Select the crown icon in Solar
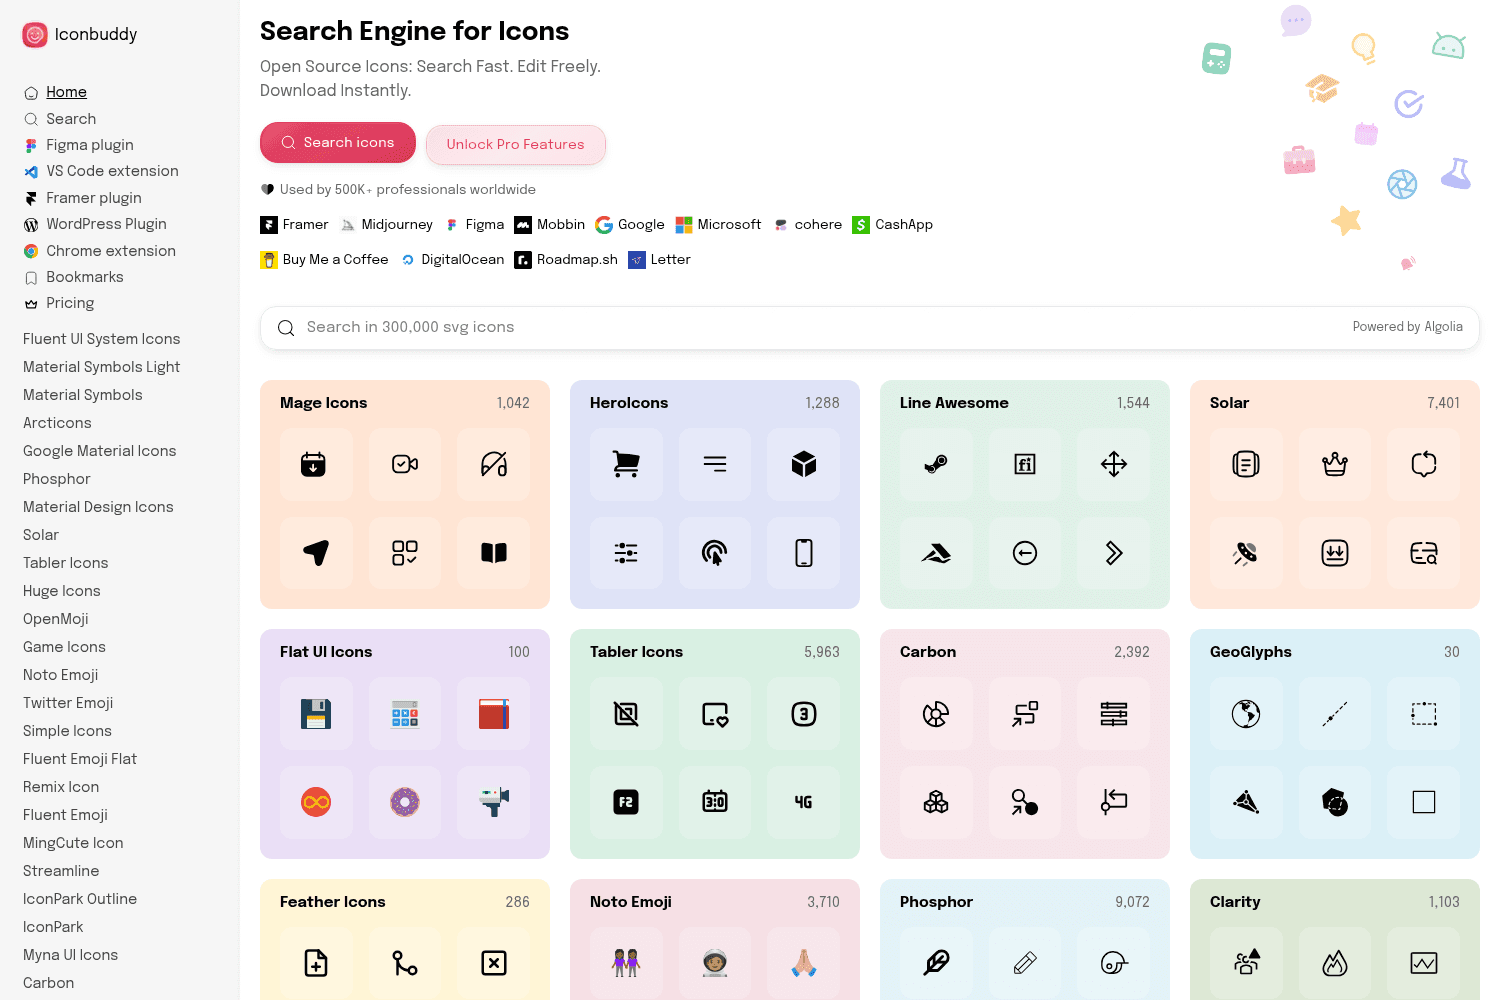The height and width of the screenshot is (1000, 1500). [1335, 464]
